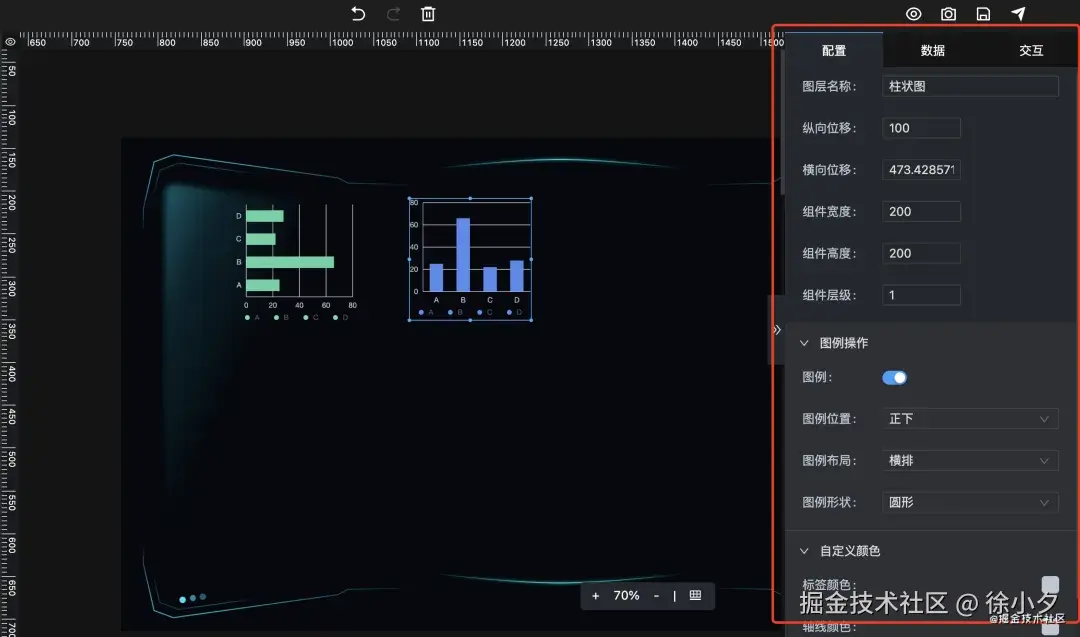Take a snapshot using the camera icon
This screenshot has height=637, width=1080.
[948, 14]
